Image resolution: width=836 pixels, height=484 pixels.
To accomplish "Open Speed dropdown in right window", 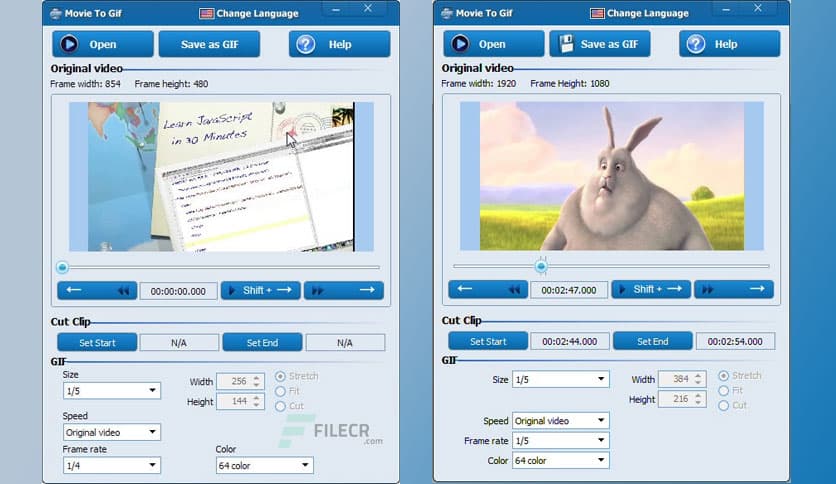I will pyautogui.click(x=560, y=421).
